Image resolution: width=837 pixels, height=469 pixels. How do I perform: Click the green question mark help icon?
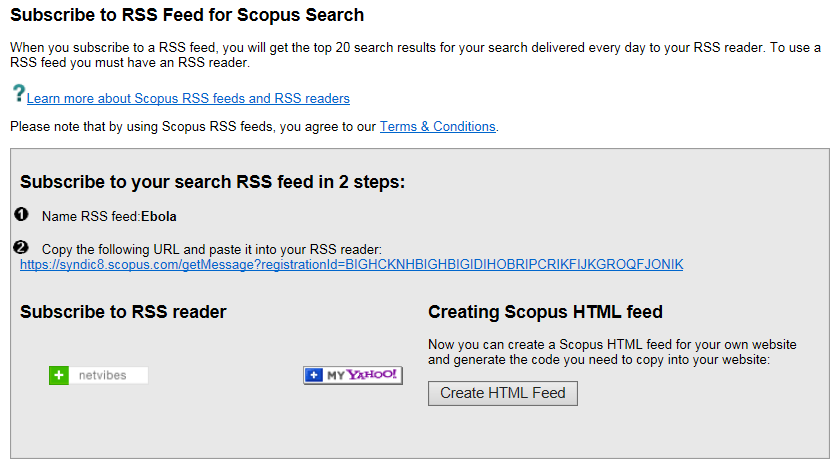click(x=18, y=94)
